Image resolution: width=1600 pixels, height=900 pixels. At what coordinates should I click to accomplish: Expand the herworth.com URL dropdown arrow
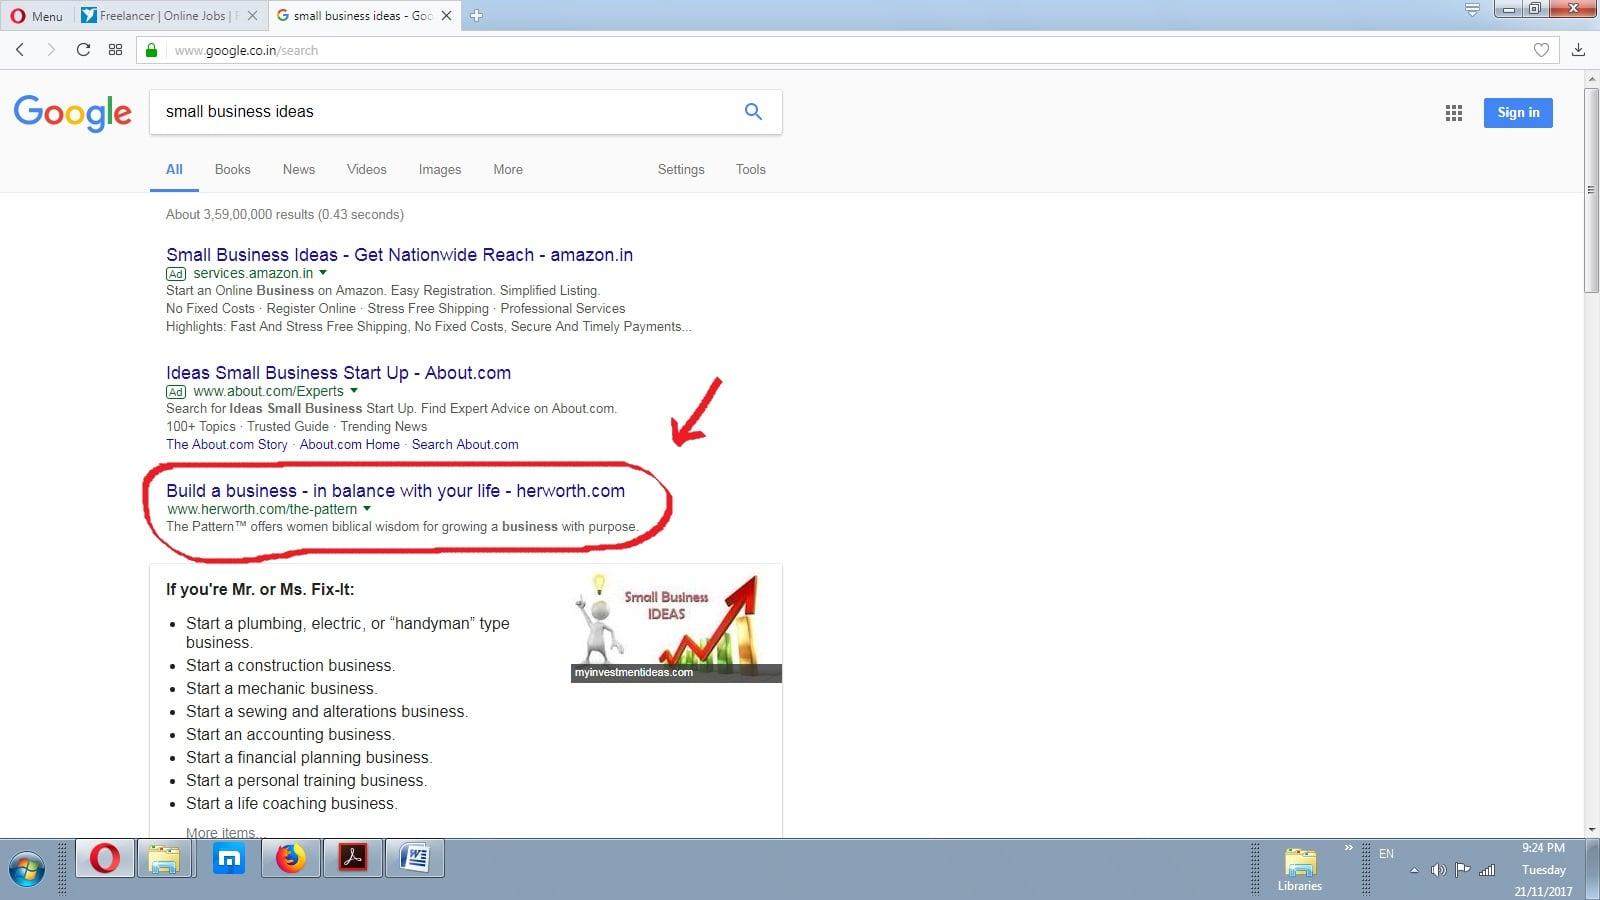[x=367, y=509]
